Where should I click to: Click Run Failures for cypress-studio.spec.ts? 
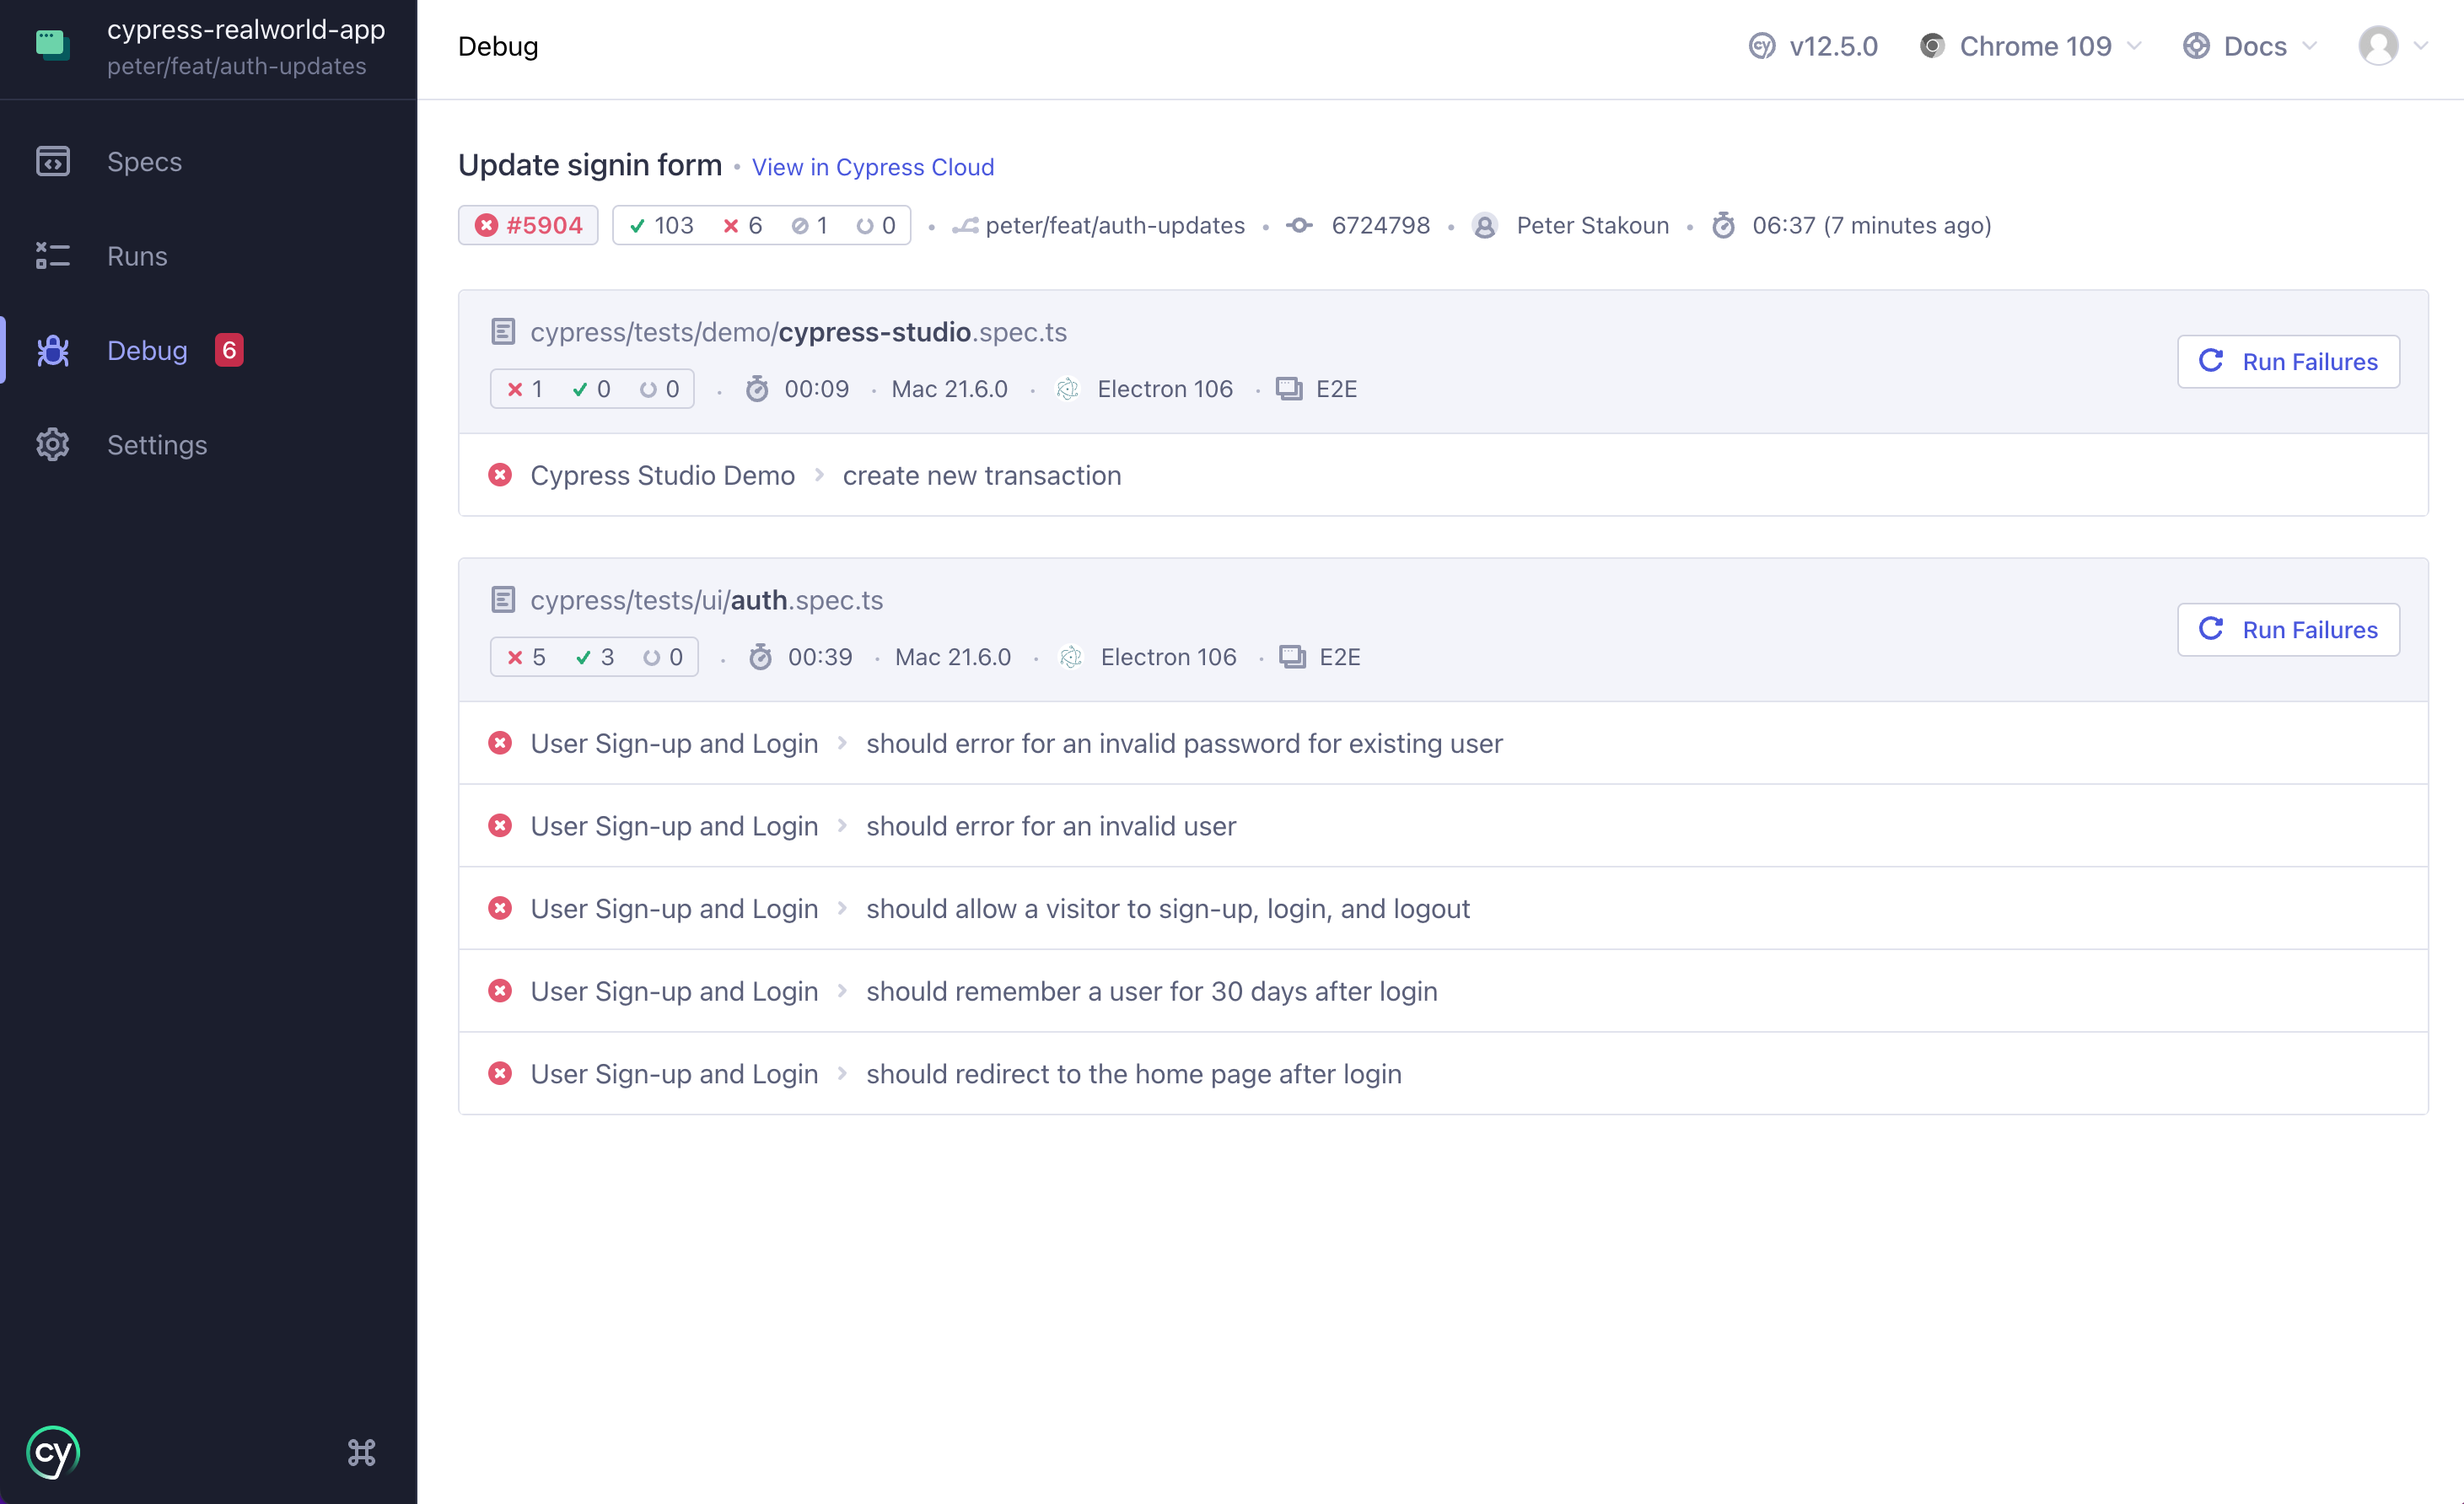point(2289,361)
